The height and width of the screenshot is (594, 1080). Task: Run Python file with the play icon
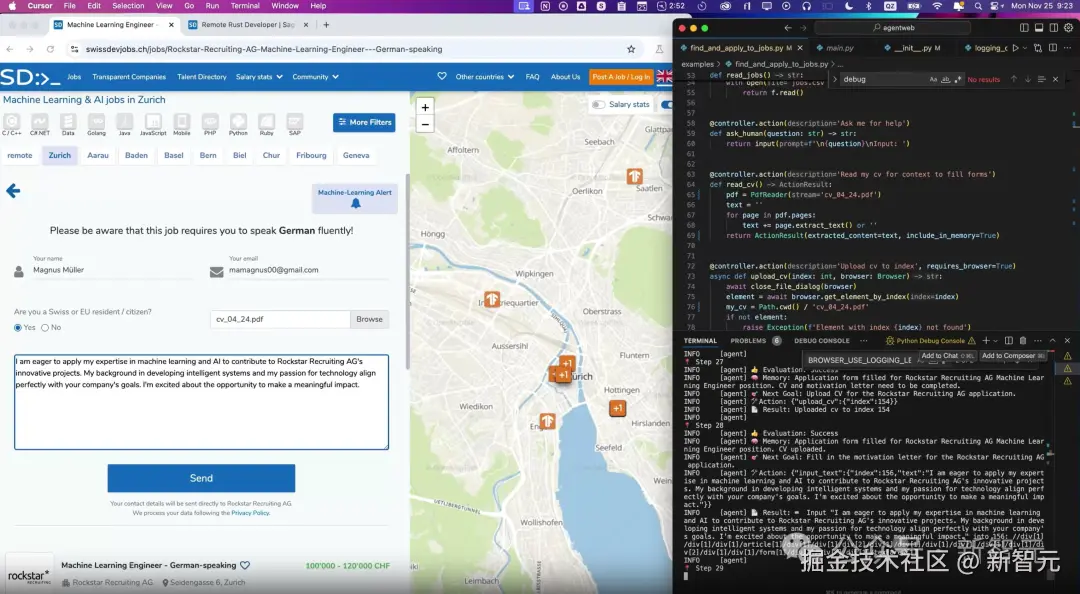point(1015,48)
